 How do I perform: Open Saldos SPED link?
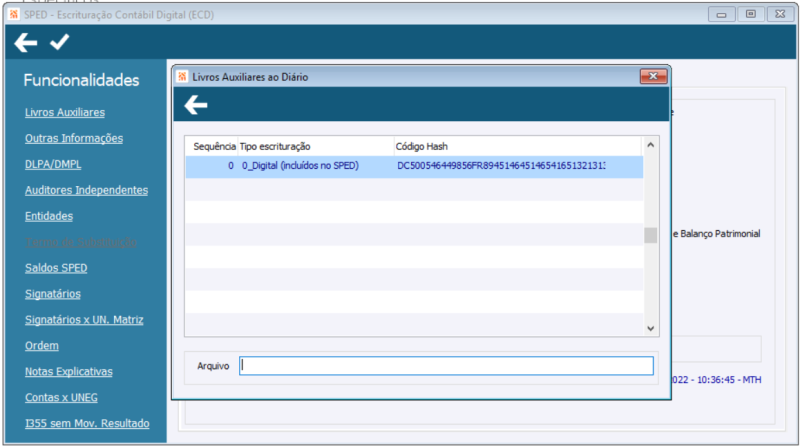[56, 268]
